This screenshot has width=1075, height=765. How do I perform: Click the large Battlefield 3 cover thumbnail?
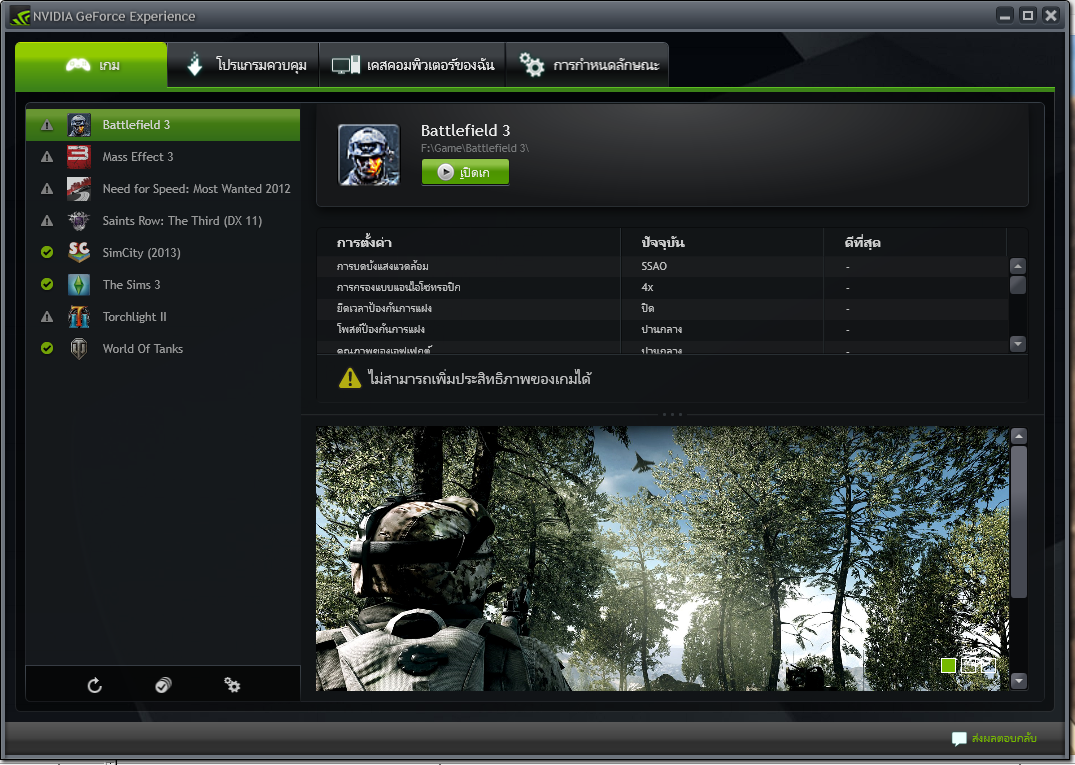tap(369, 155)
